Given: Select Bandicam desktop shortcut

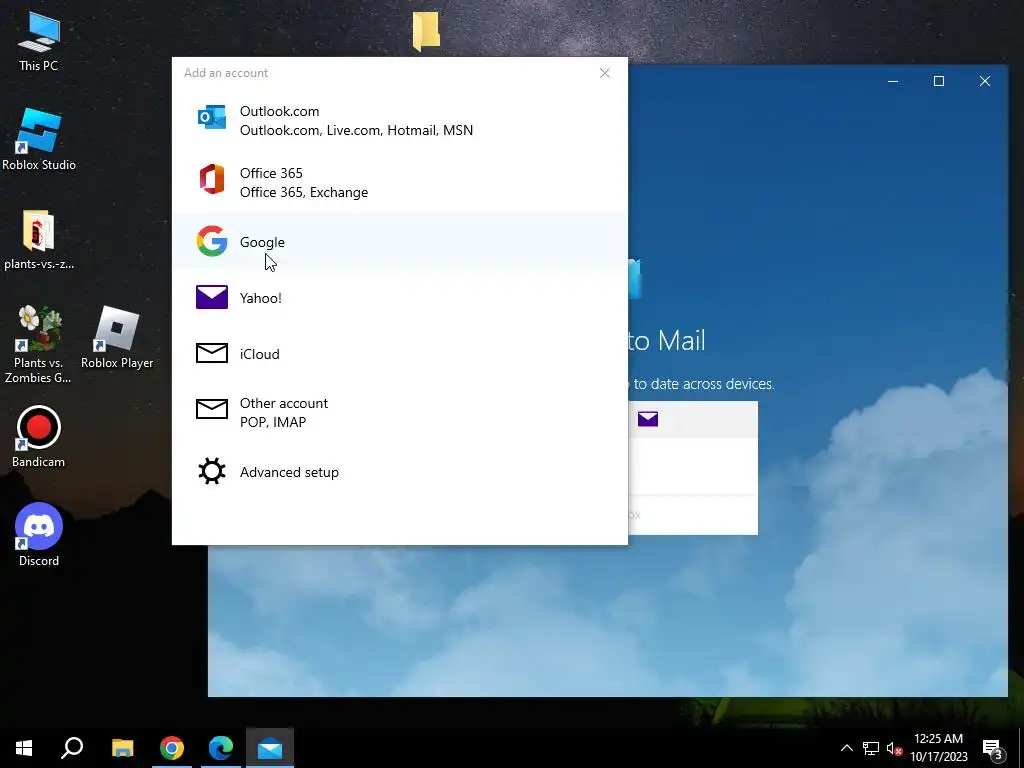Looking at the screenshot, I should 39,437.
